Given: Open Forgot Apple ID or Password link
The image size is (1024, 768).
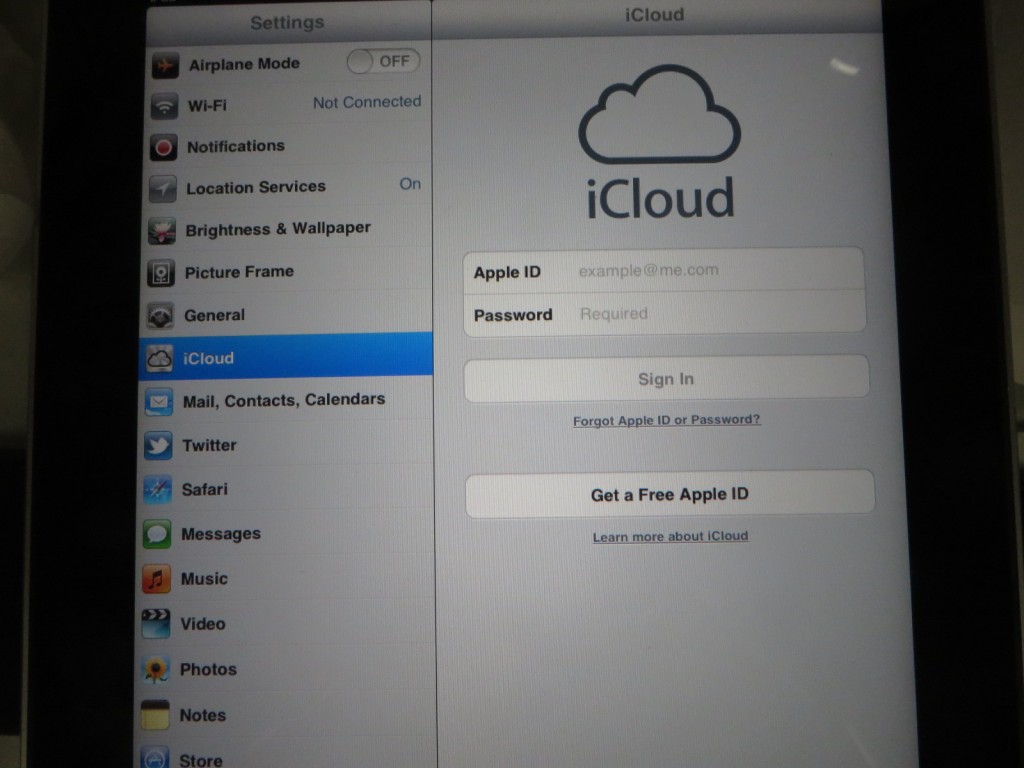Looking at the screenshot, I should tap(667, 421).
